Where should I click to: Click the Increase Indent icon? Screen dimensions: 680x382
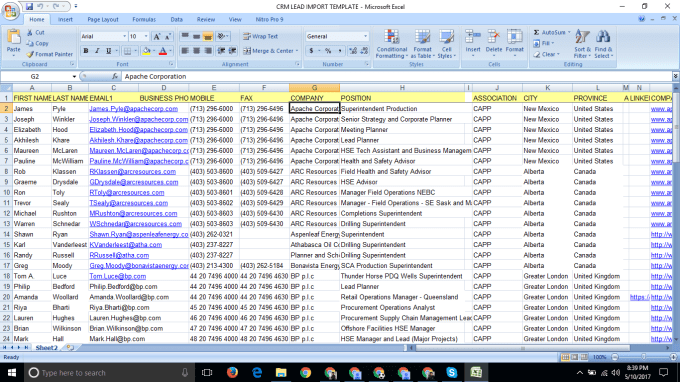(232, 51)
